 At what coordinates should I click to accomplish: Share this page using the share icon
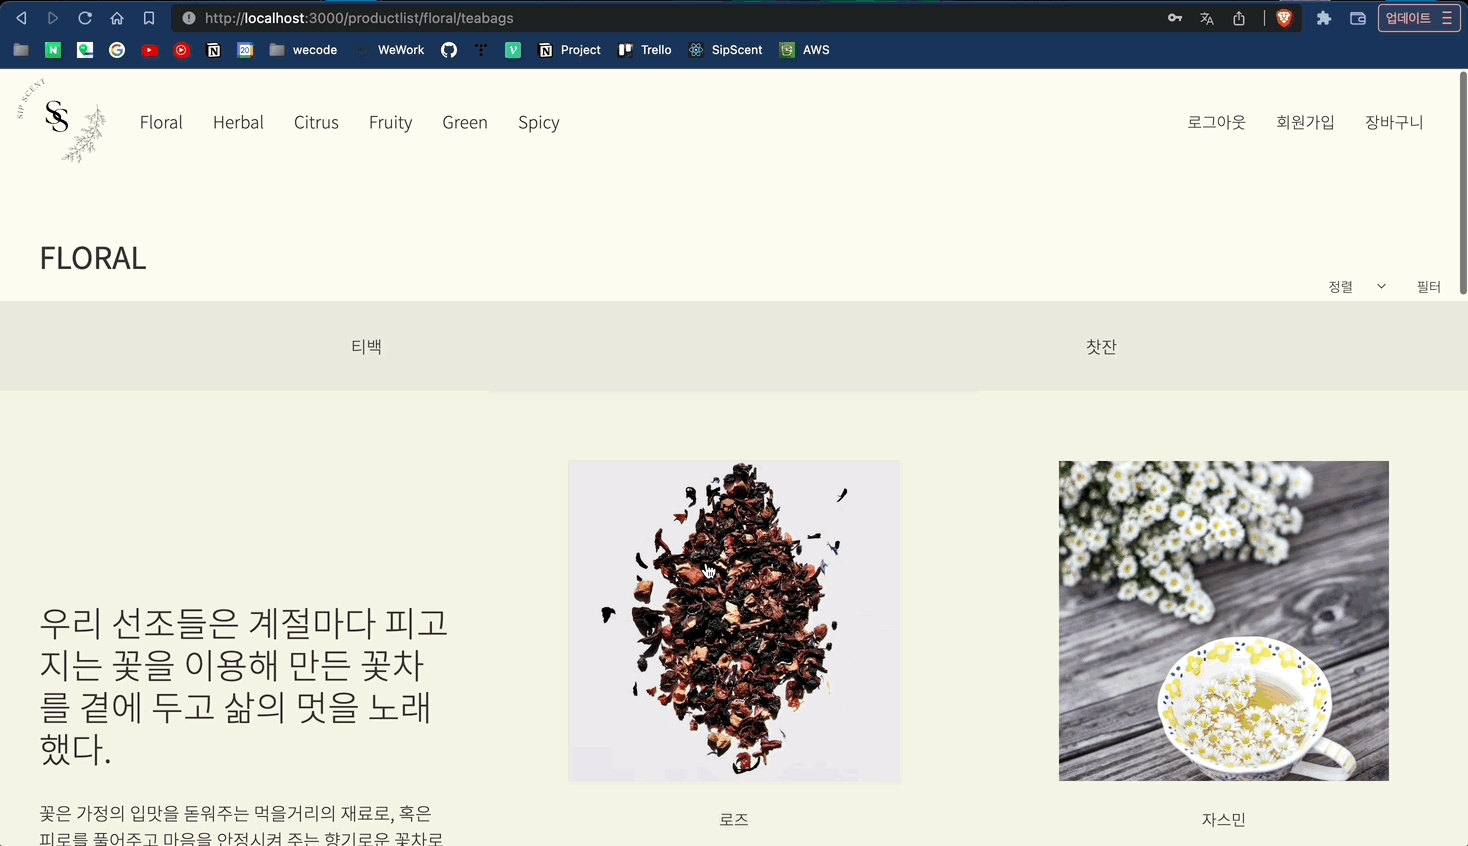coord(1239,18)
